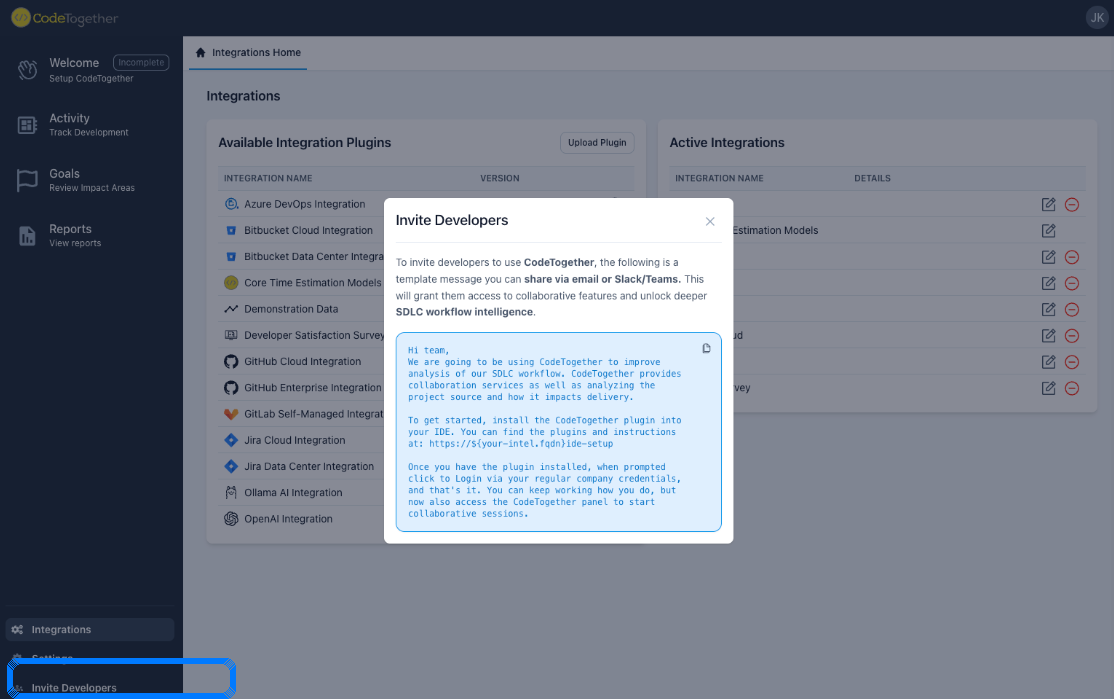
Task: Click the Upload Plugin button
Action: click(x=597, y=142)
